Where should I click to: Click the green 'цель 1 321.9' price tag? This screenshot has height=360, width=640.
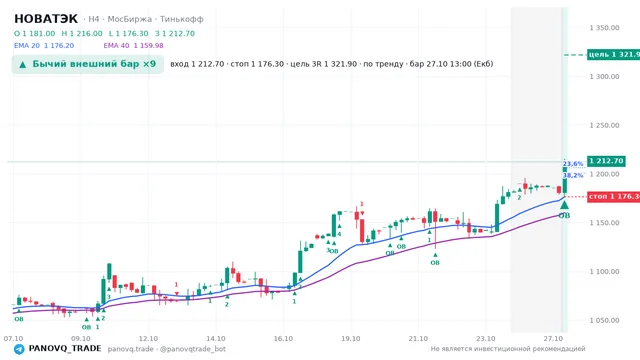tap(613, 54)
